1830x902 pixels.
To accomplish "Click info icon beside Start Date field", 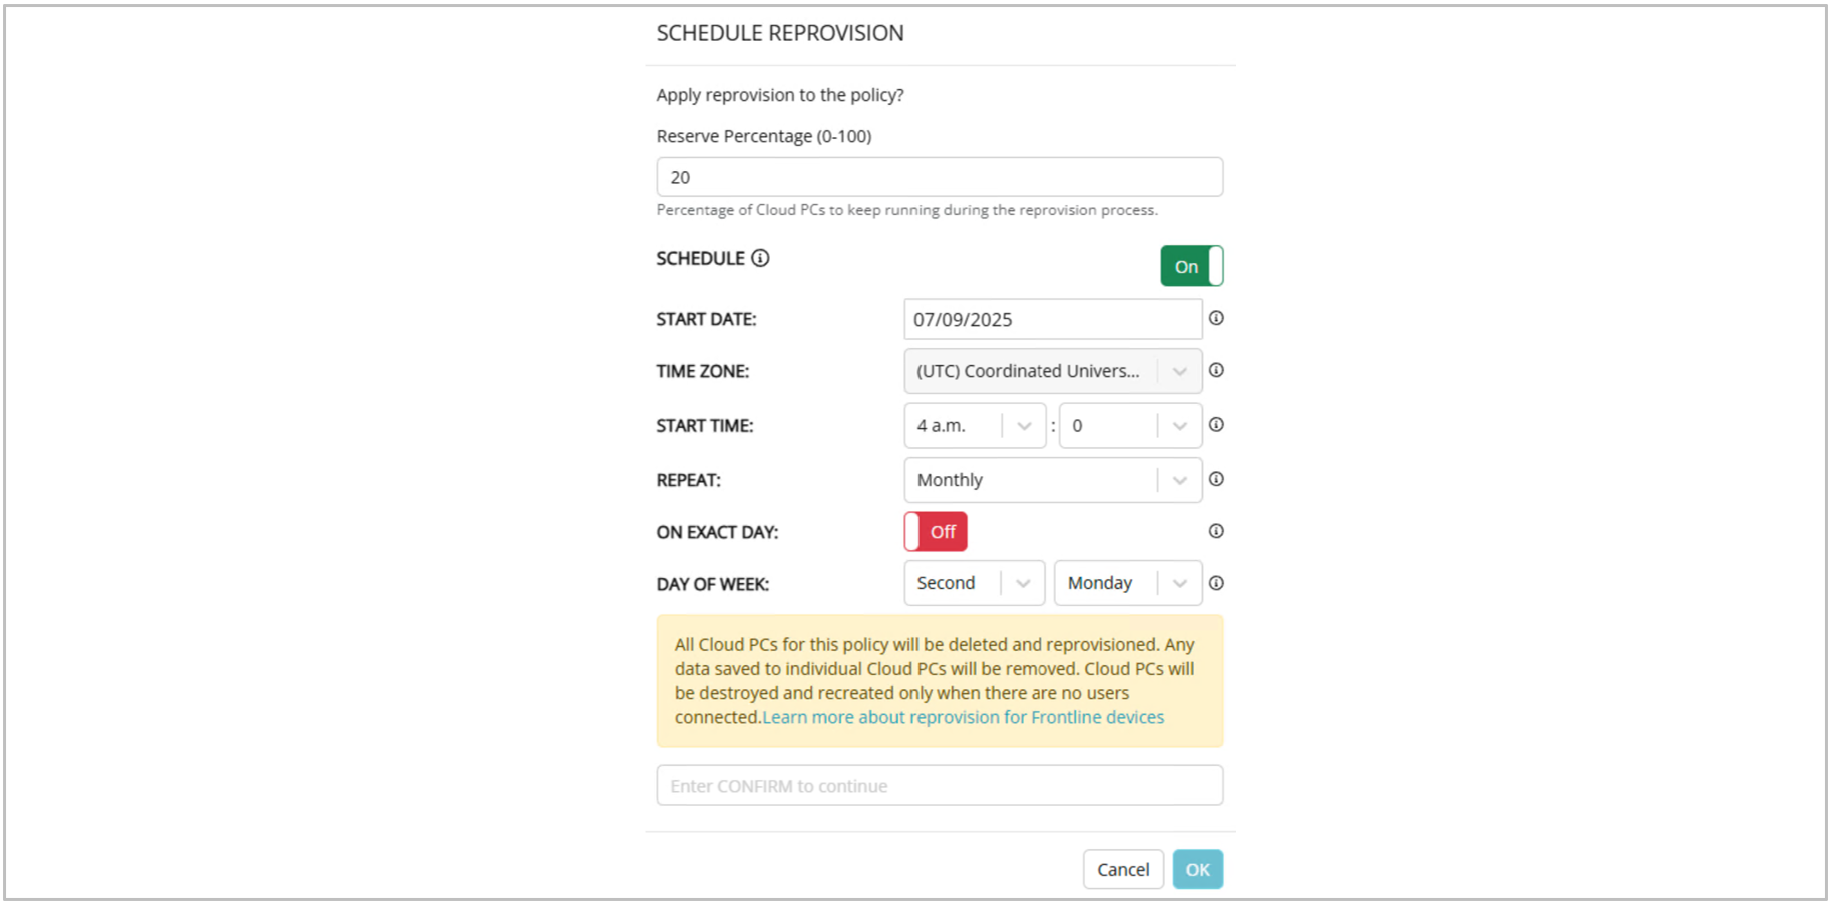I will (x=1216, y=318).
